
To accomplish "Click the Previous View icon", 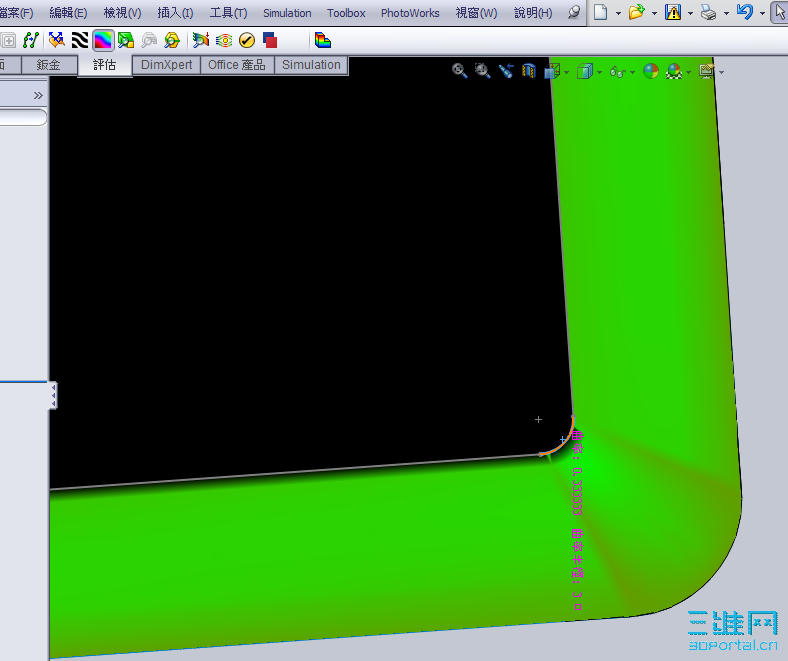I will 506,71.
